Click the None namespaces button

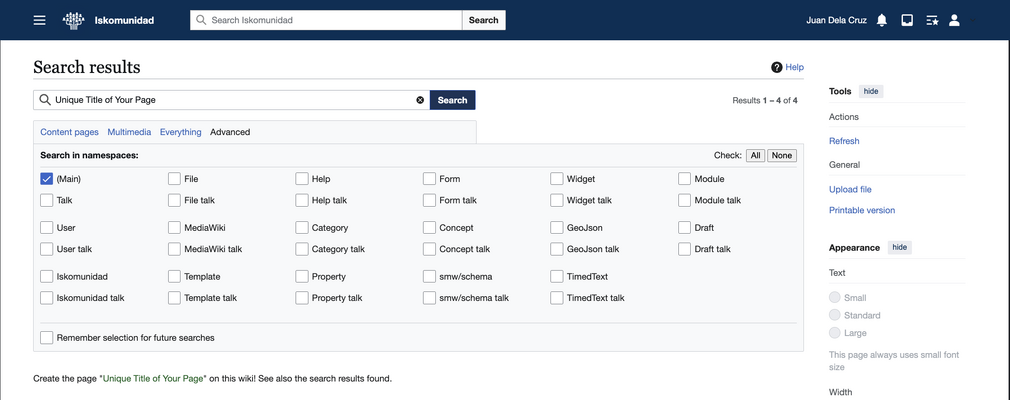pos(782,155)
